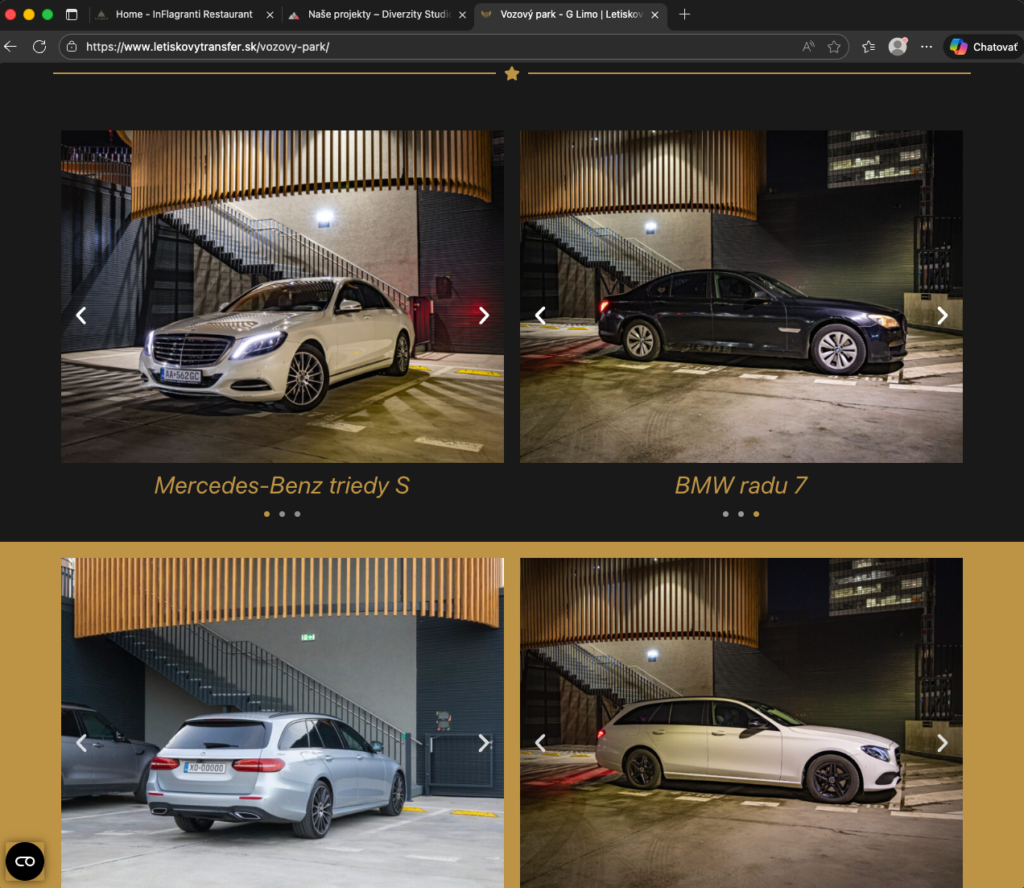Open the browser profile avatar
The image size is (1024, 888).
[x=898, y=46]
